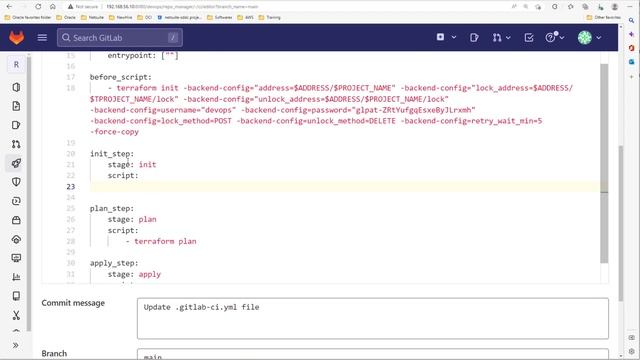Image resolution: width=640 pixels, height=360 pixels.
Task: Click the 'init_step:' line in editor
Action: (112, 153)
